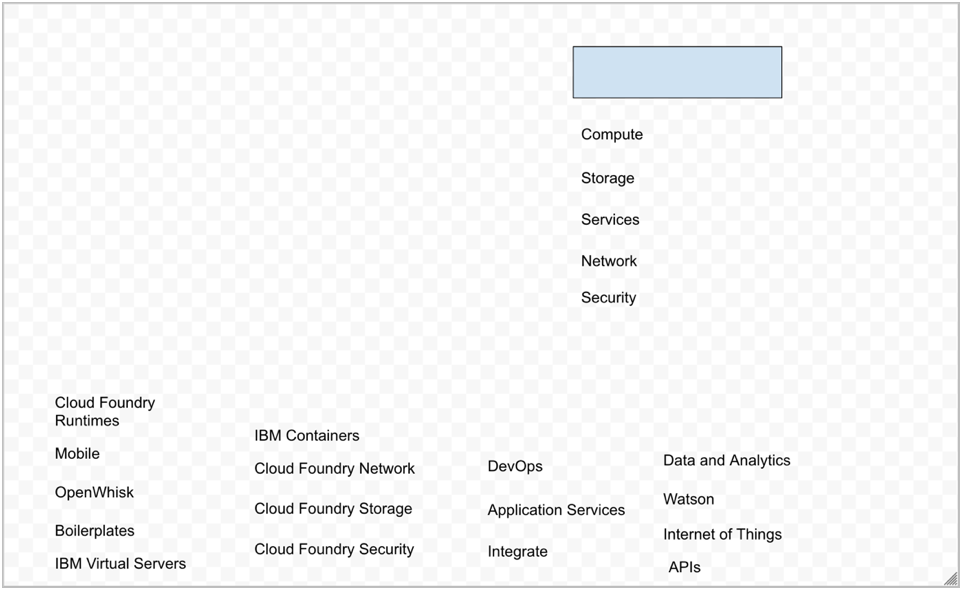Select the IBM Containers label
Image resolution: width=962 pixels, height=590 pixels.
point(307,436)
